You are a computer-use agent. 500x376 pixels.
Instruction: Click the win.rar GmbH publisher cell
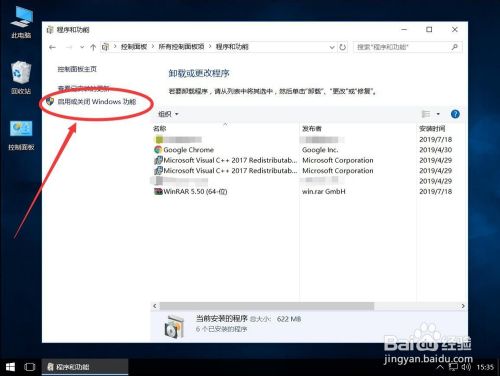tap(324, 191)
